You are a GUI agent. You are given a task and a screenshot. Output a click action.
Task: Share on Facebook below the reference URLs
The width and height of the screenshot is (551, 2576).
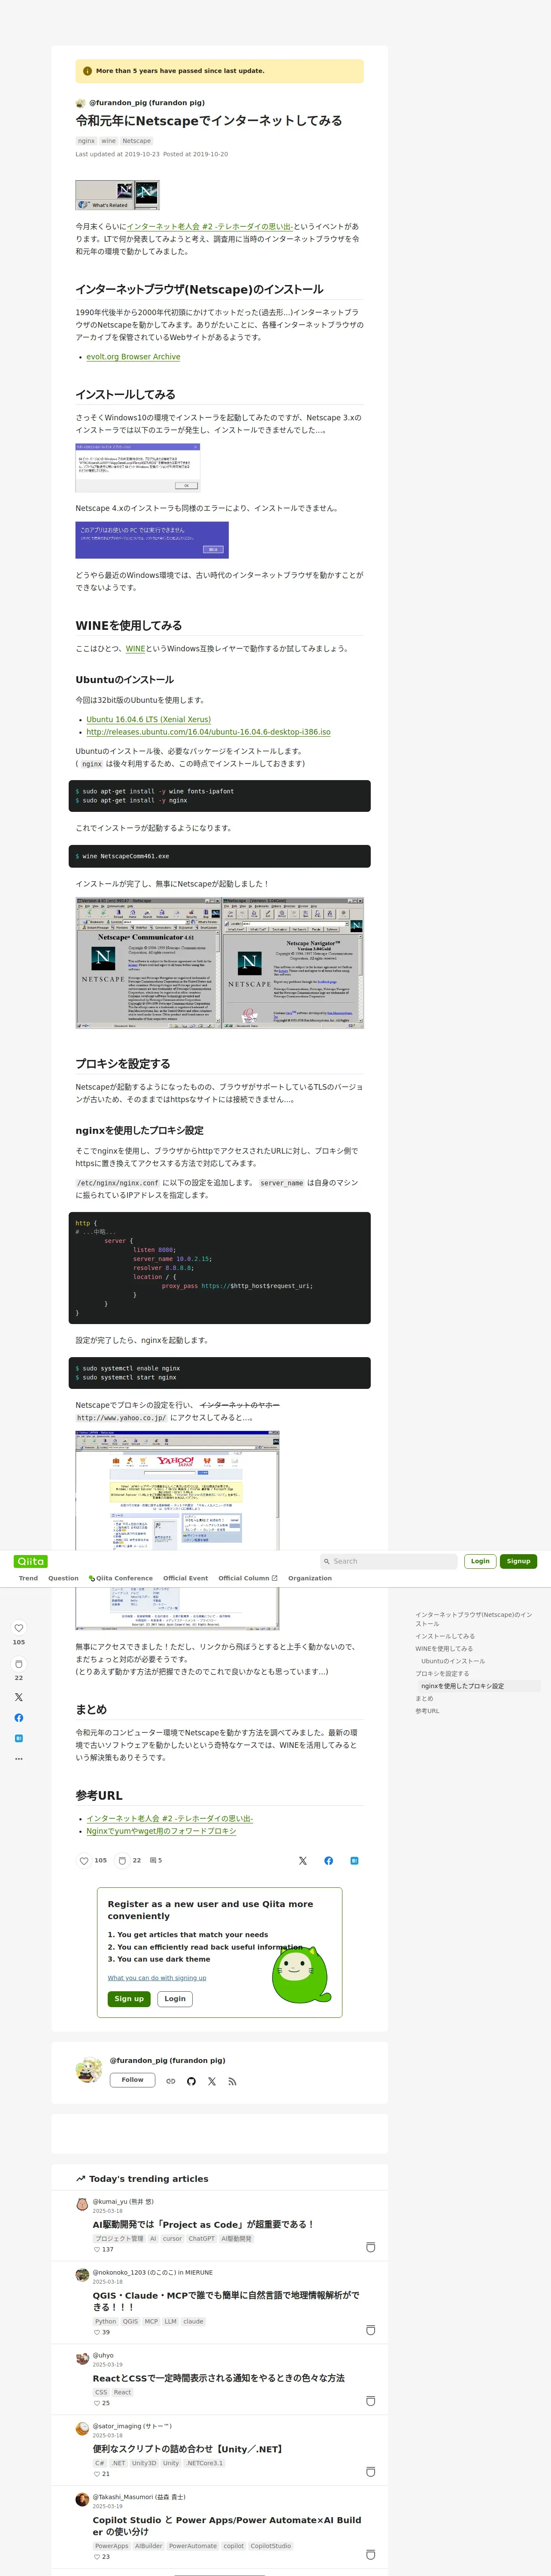click(329, 1861)
